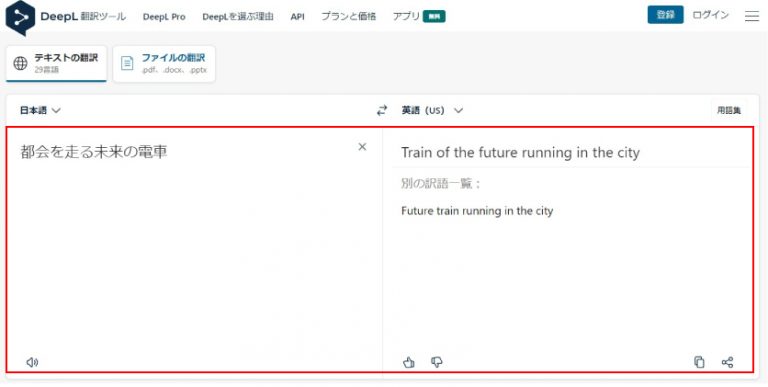
Task: Give thumbs up to translation
Action: coord(409,363)
